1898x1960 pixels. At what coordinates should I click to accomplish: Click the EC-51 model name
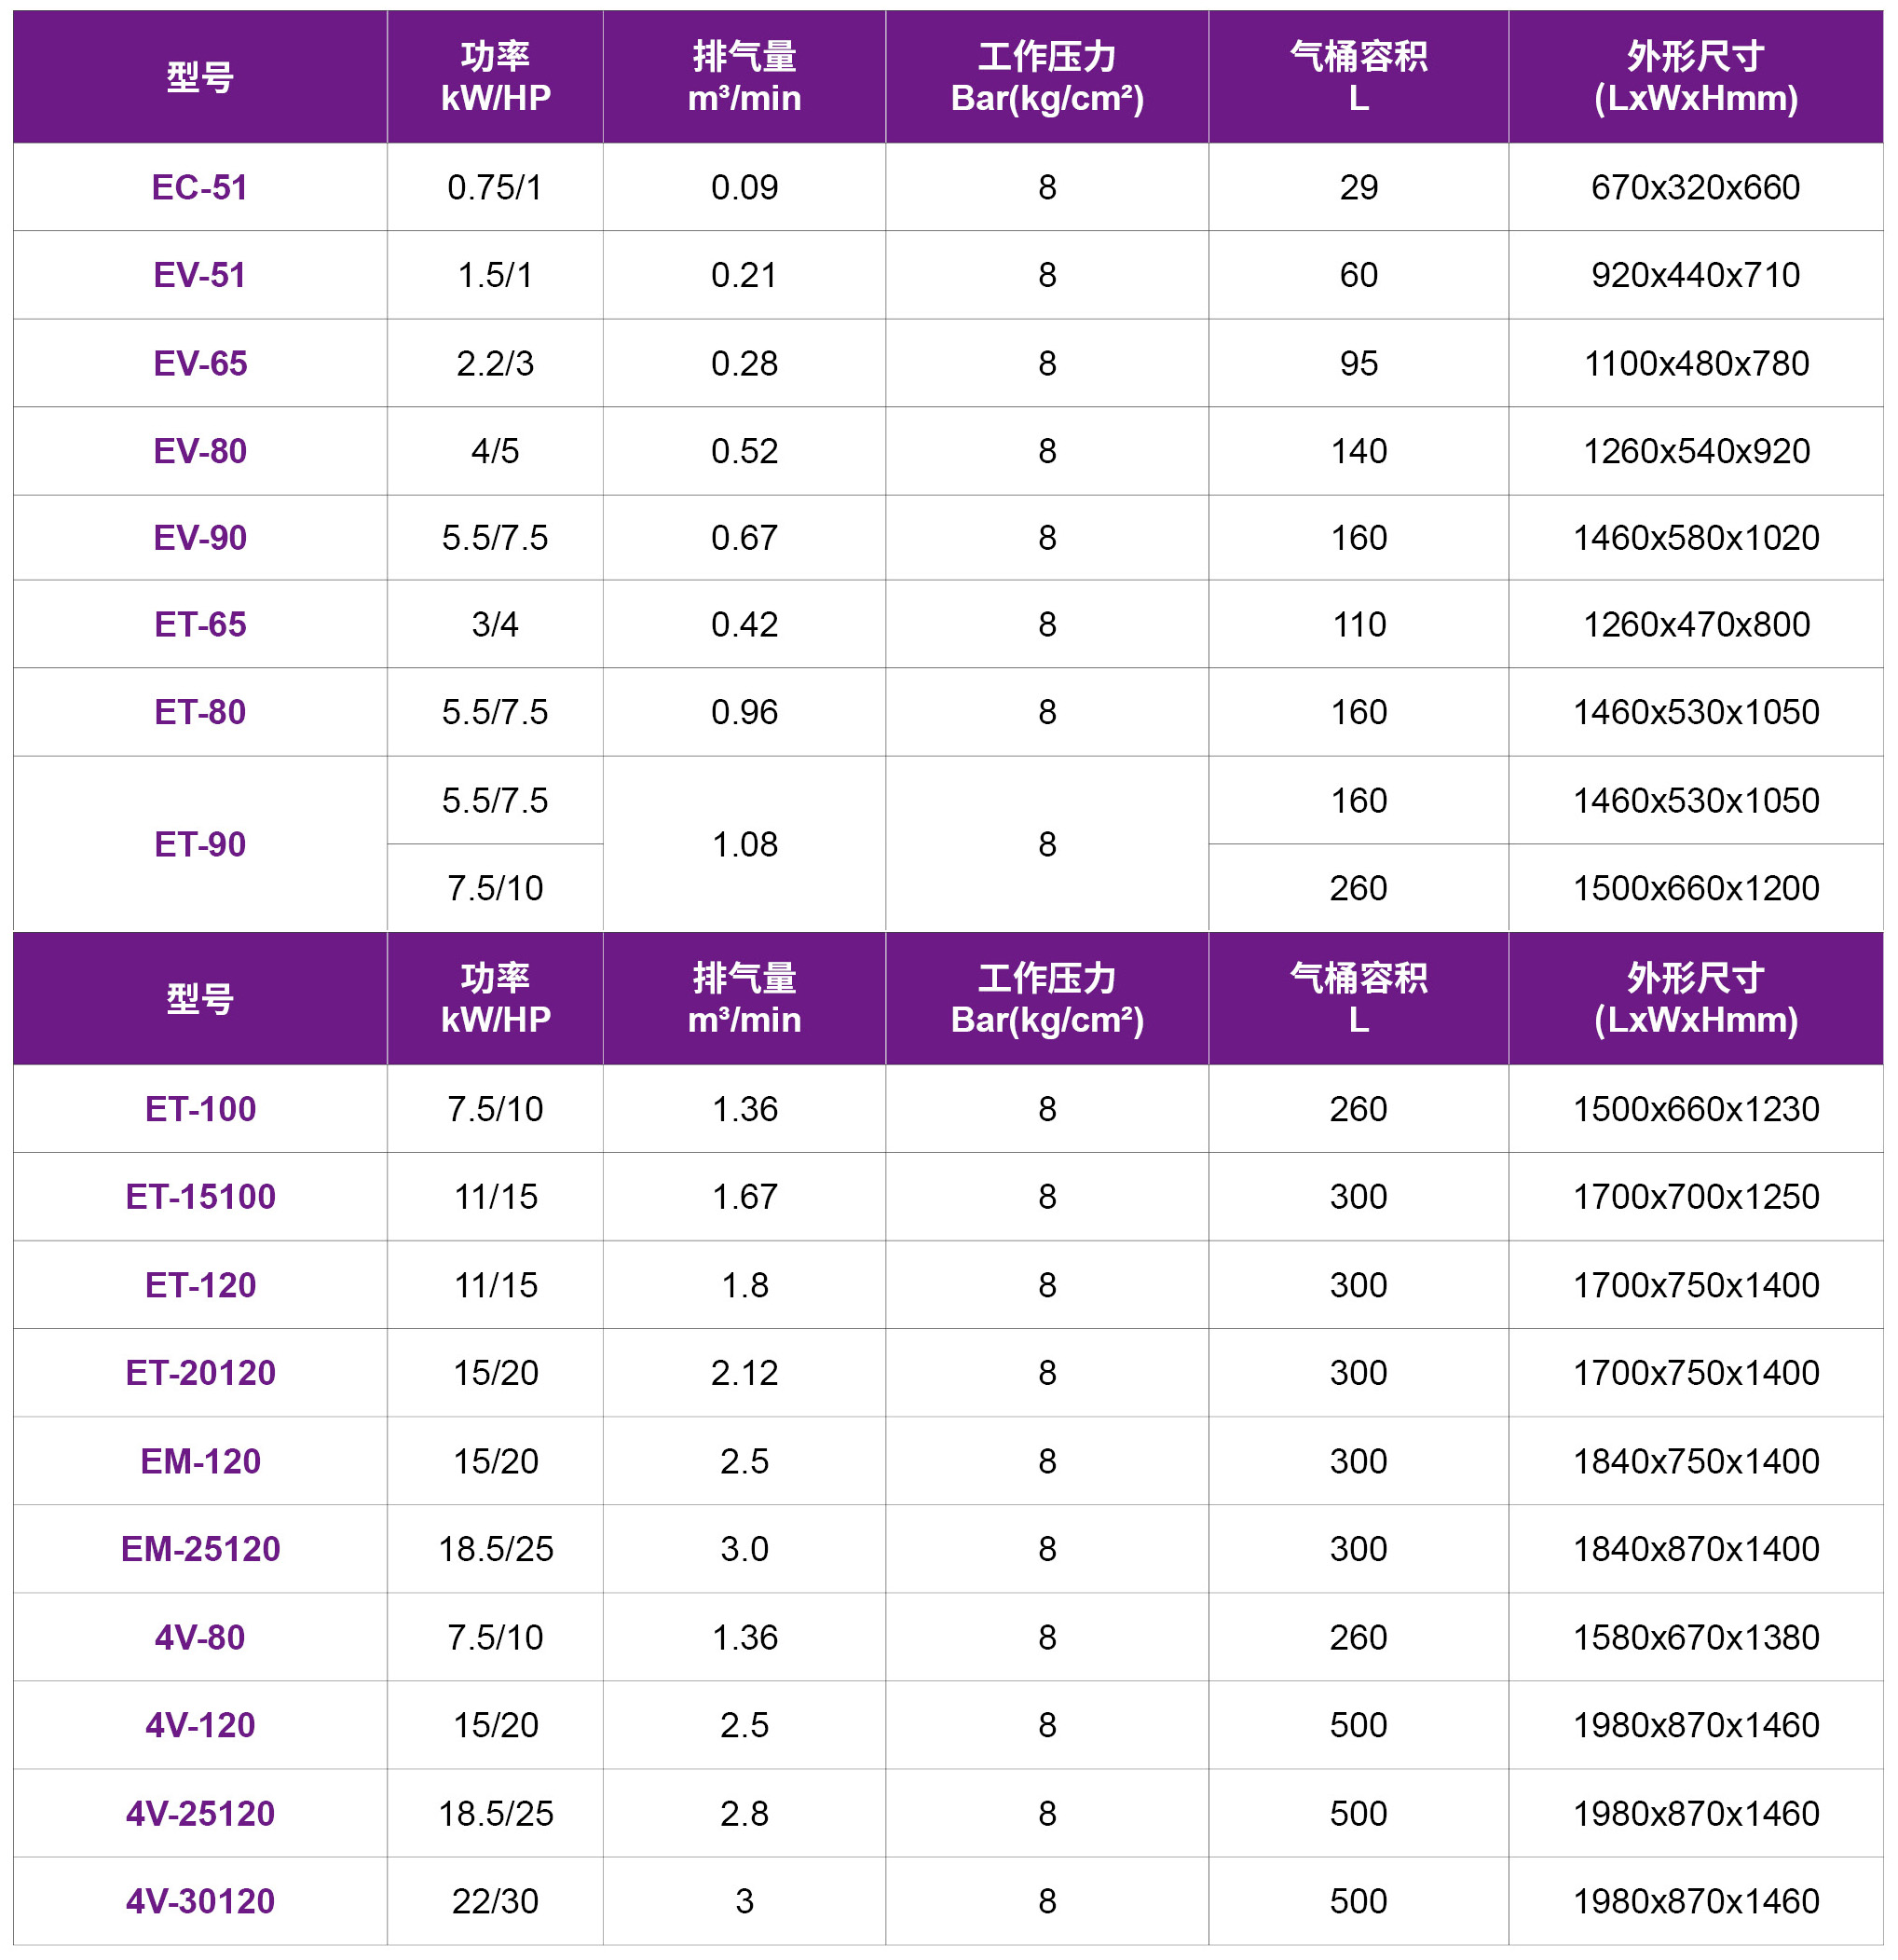(200, 187)
